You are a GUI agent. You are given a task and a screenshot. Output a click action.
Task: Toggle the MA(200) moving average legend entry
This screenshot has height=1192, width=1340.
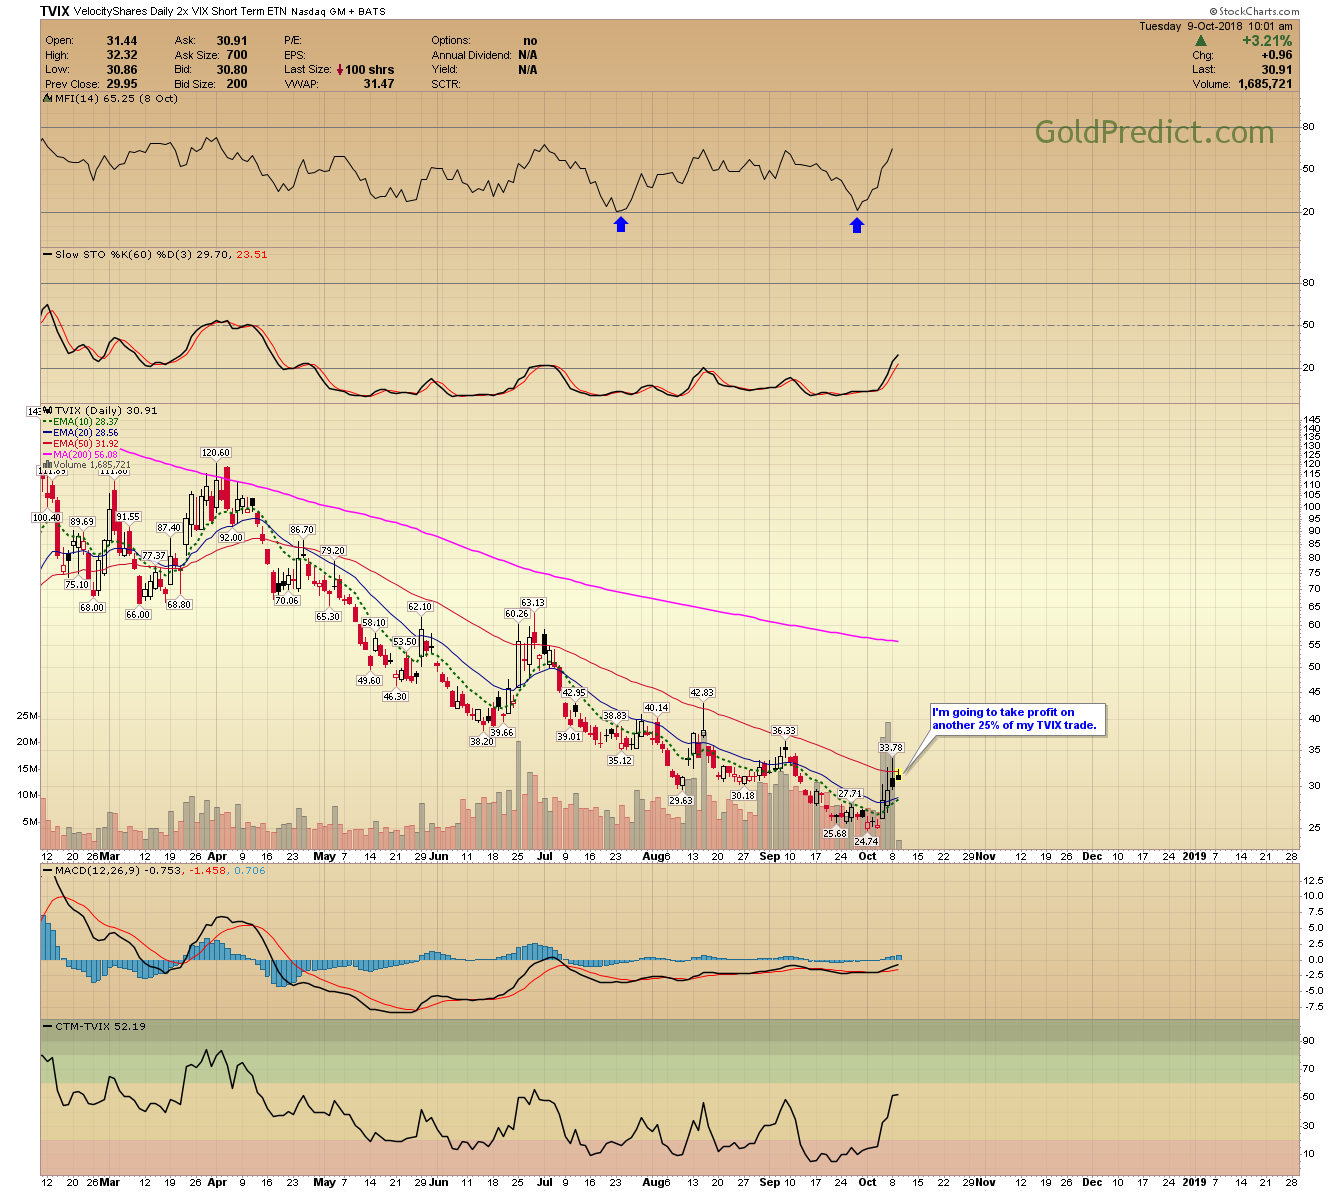pyautogui.click(x=48, y=454)
